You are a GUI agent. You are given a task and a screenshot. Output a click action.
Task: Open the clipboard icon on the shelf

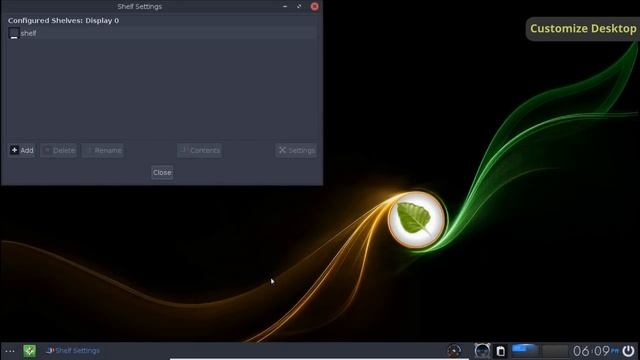click(500, 351)
